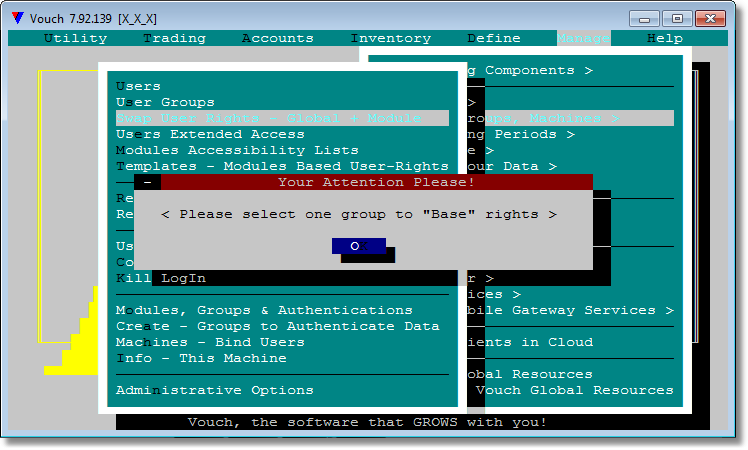Click the OK button in the attention dialog
748x450 pixels.
(359, 246)
